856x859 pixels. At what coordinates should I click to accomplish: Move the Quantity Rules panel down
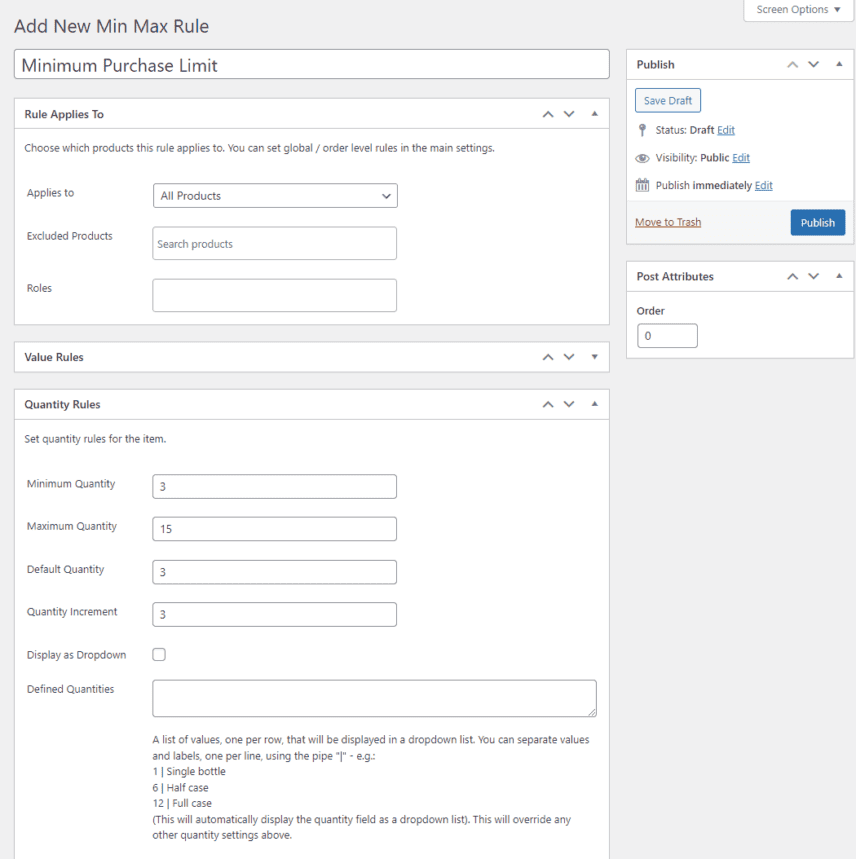tap(569, 404)
